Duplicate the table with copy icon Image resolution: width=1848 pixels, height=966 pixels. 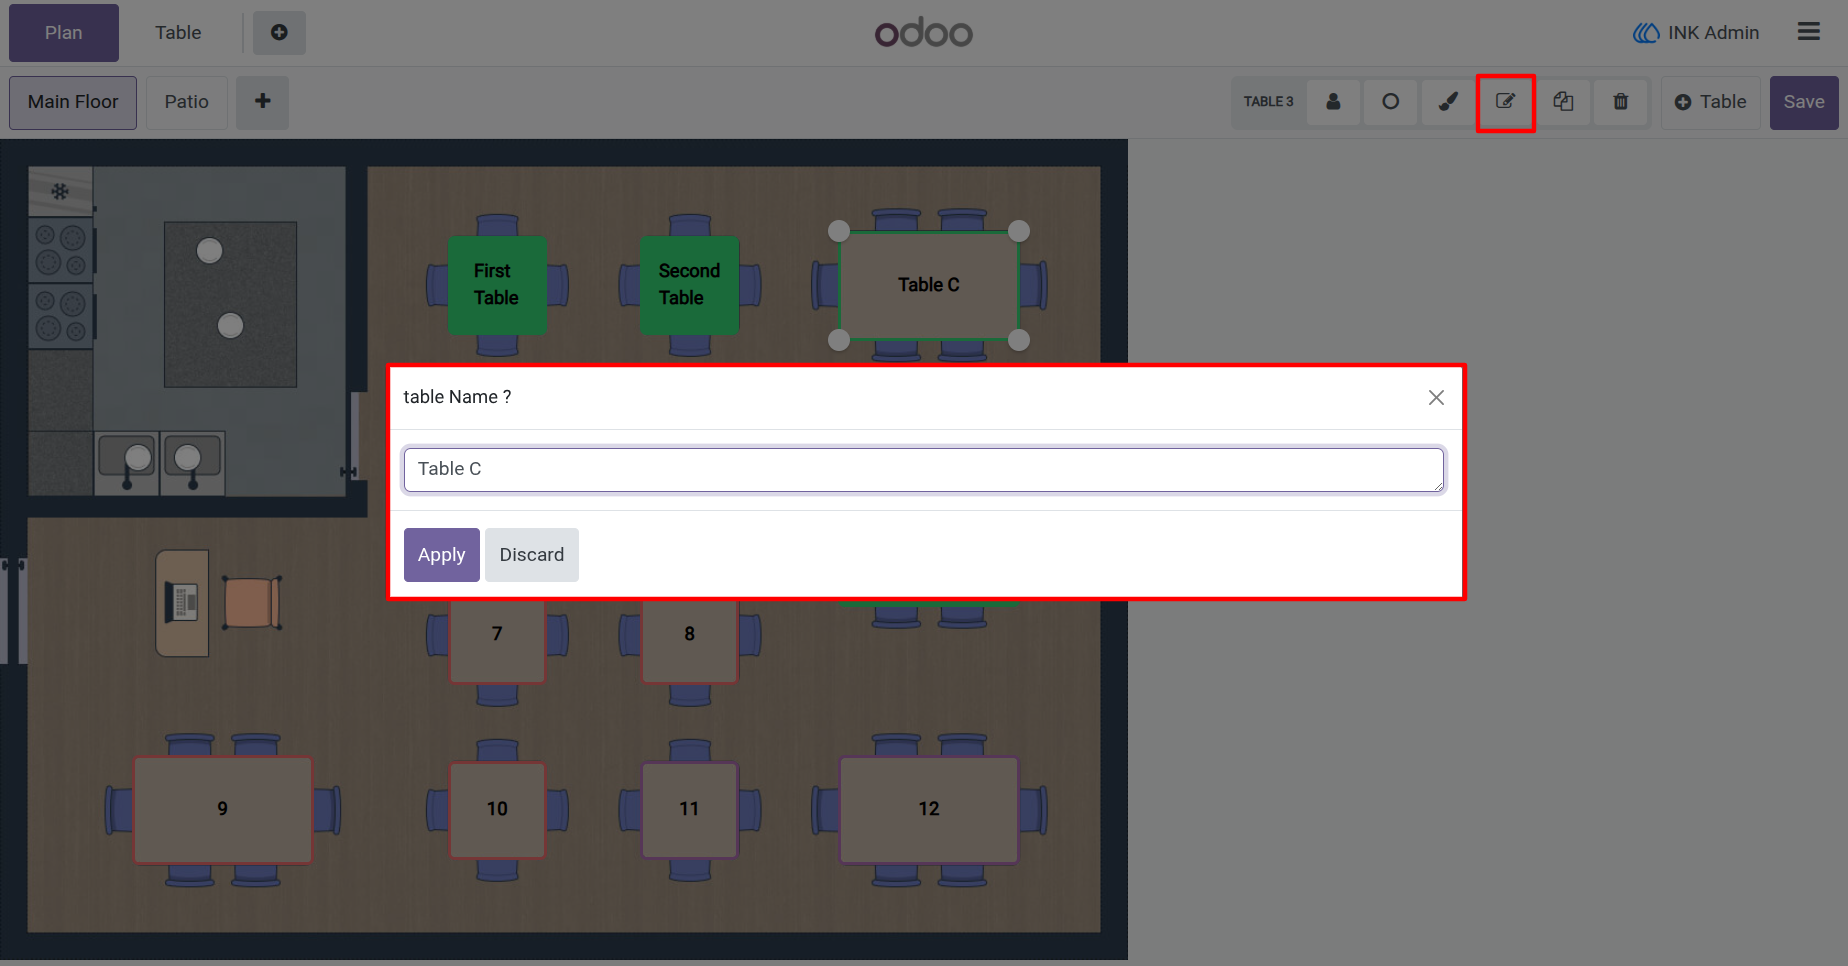(1563, 102)
